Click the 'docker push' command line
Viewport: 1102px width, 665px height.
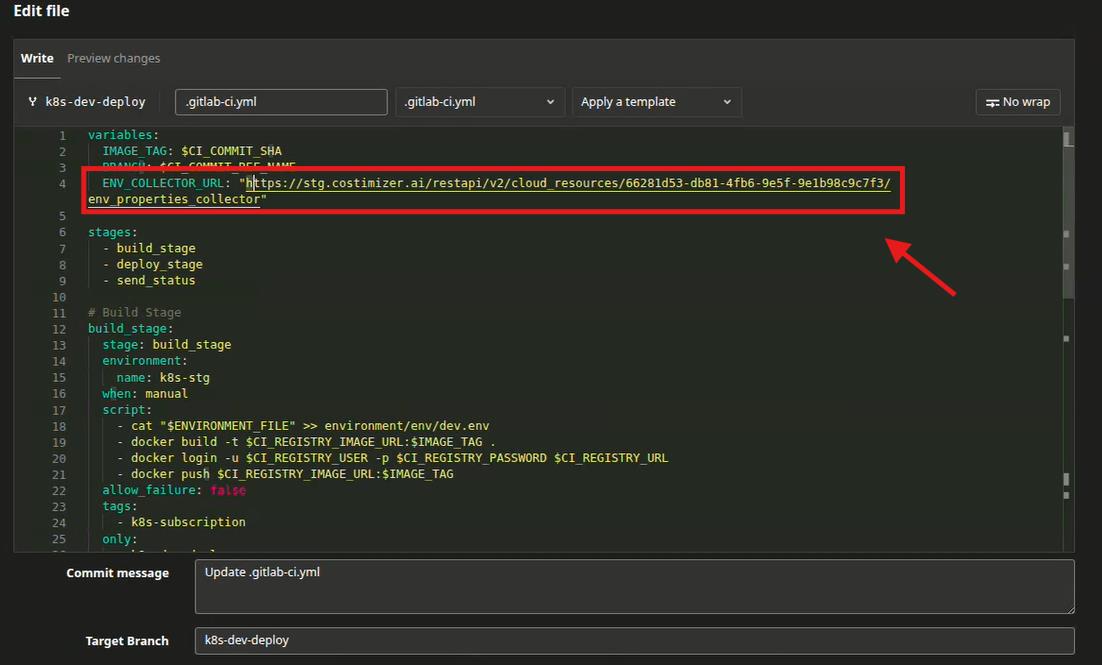click(285, 474)
